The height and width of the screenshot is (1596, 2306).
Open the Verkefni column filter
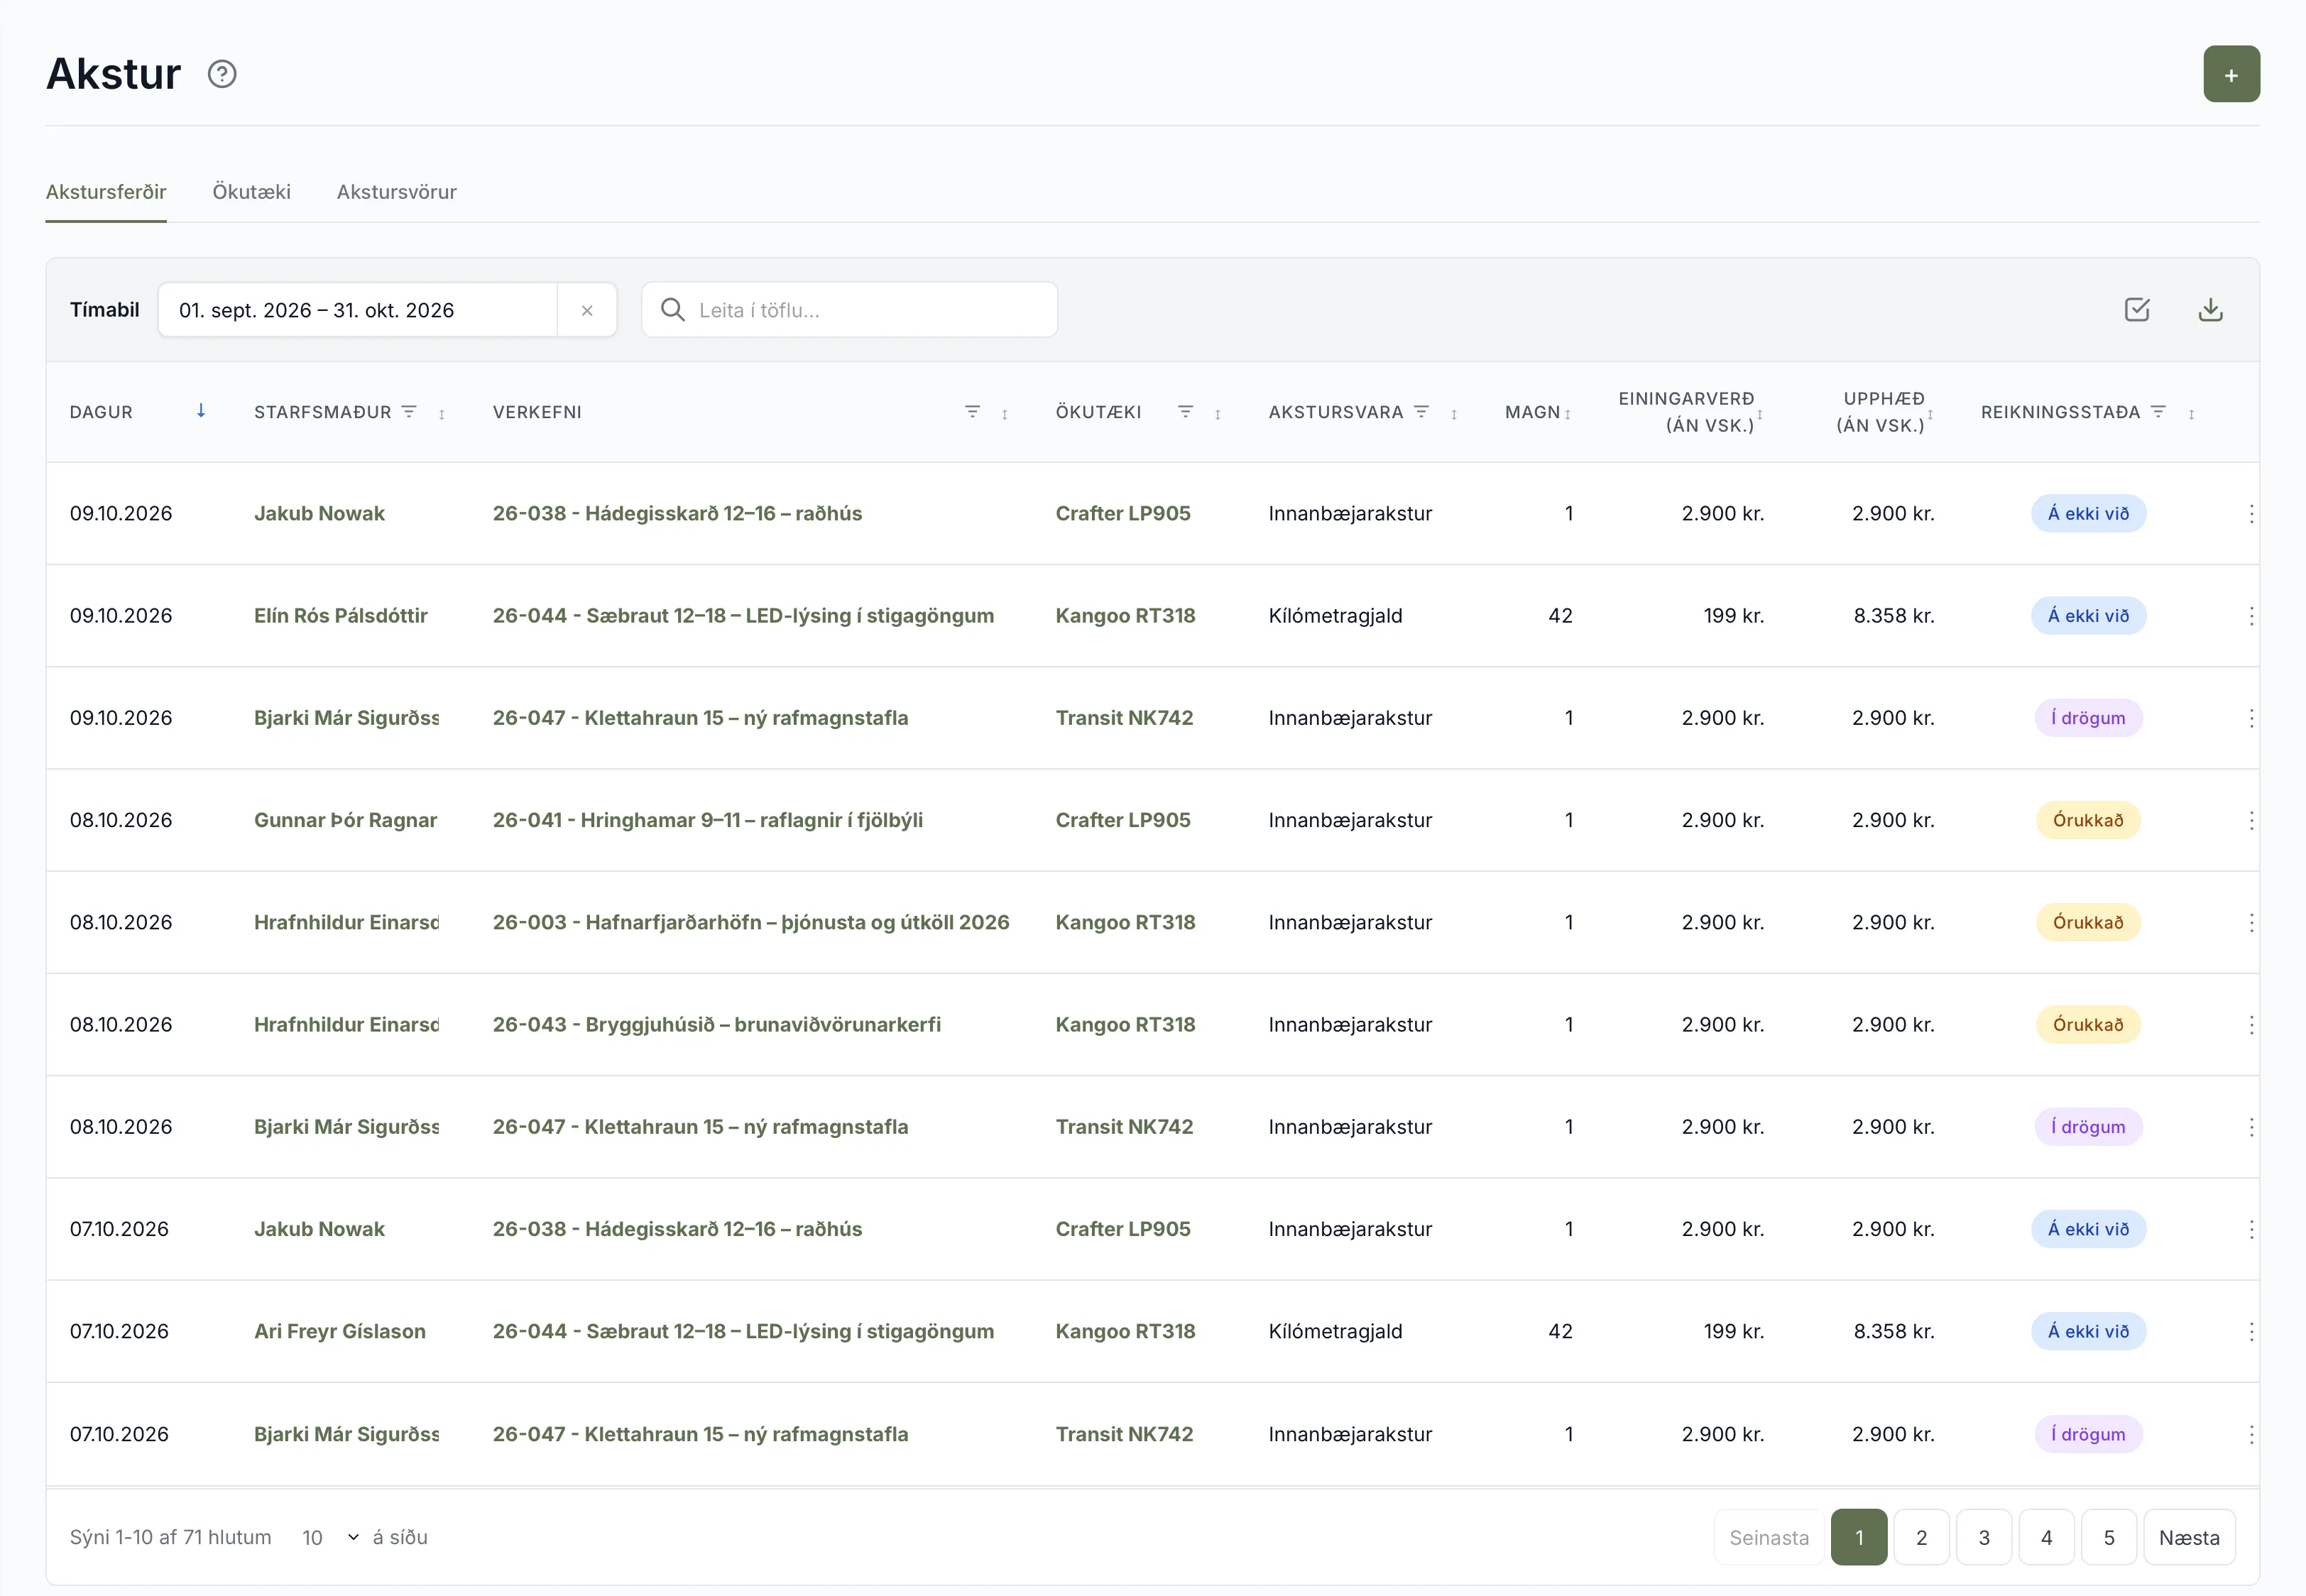[x=972, y=411]
